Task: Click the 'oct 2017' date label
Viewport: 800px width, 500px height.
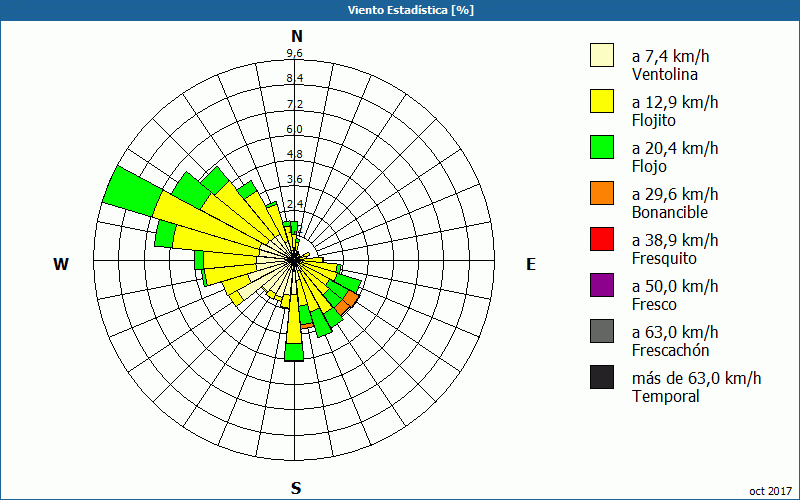Action: (x=770, y=491)
